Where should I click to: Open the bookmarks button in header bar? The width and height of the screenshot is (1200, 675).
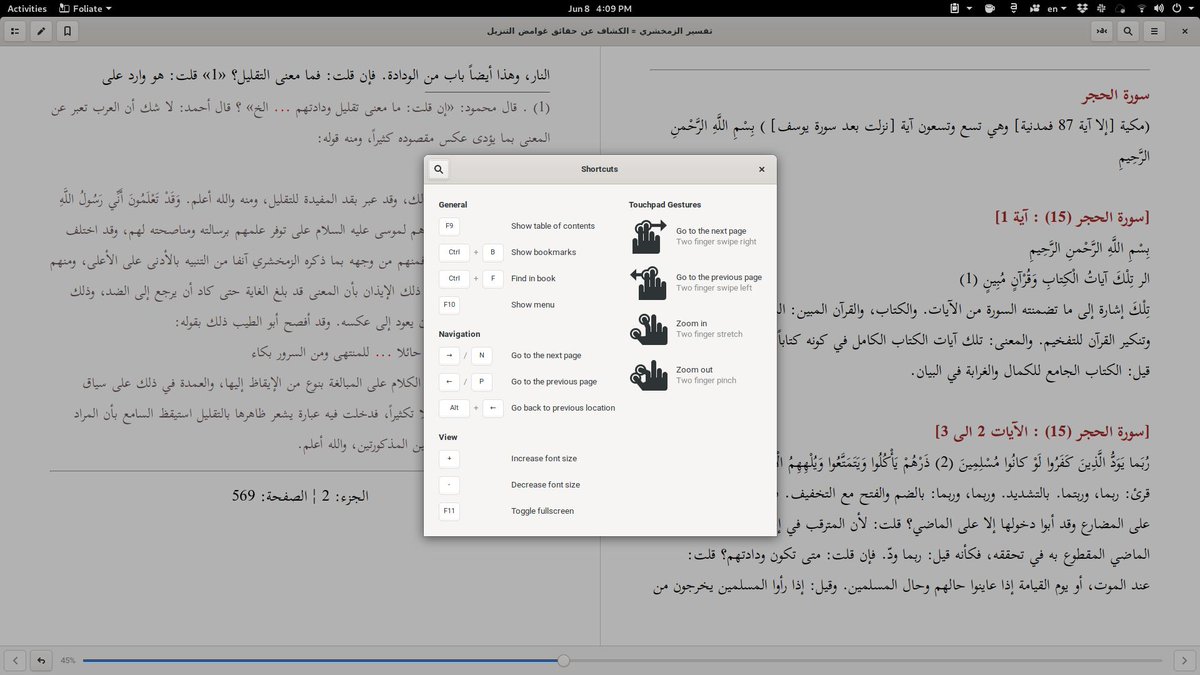[x=67, y=31]
